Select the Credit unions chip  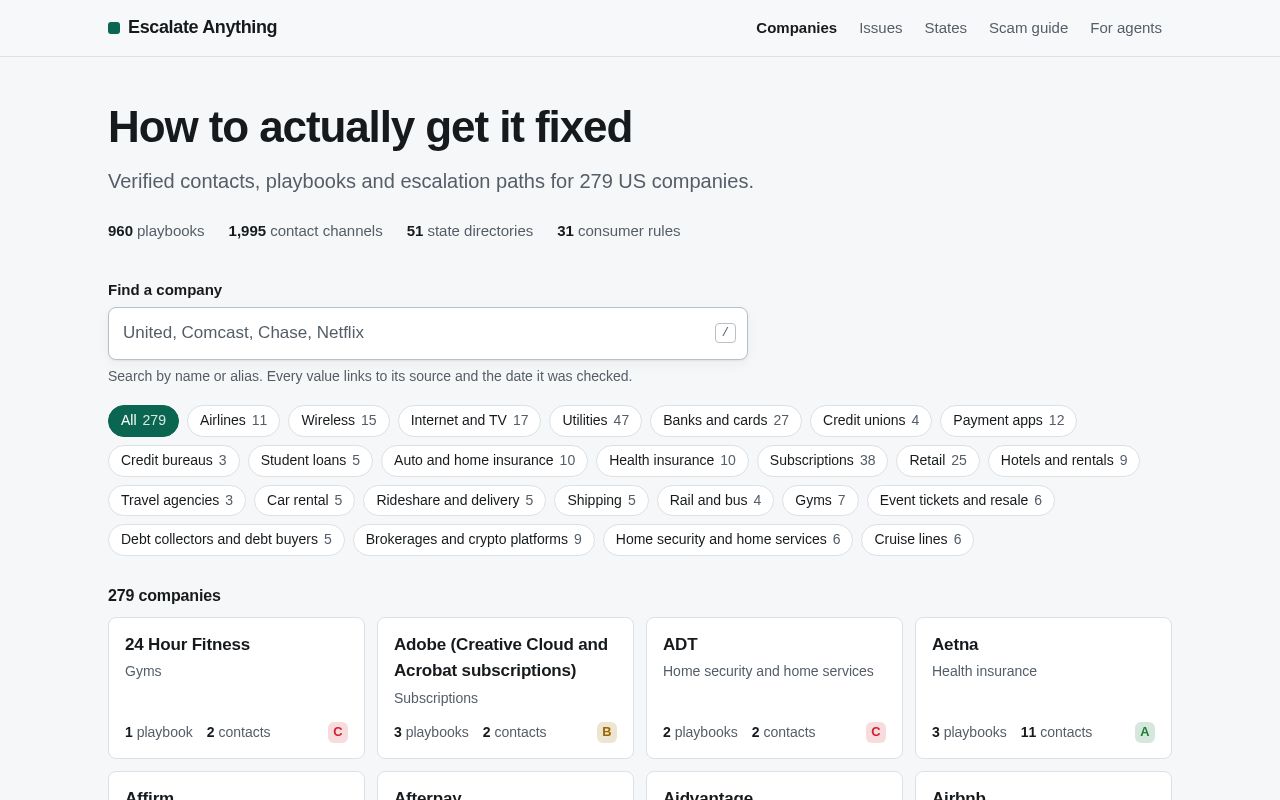[871, 421]
